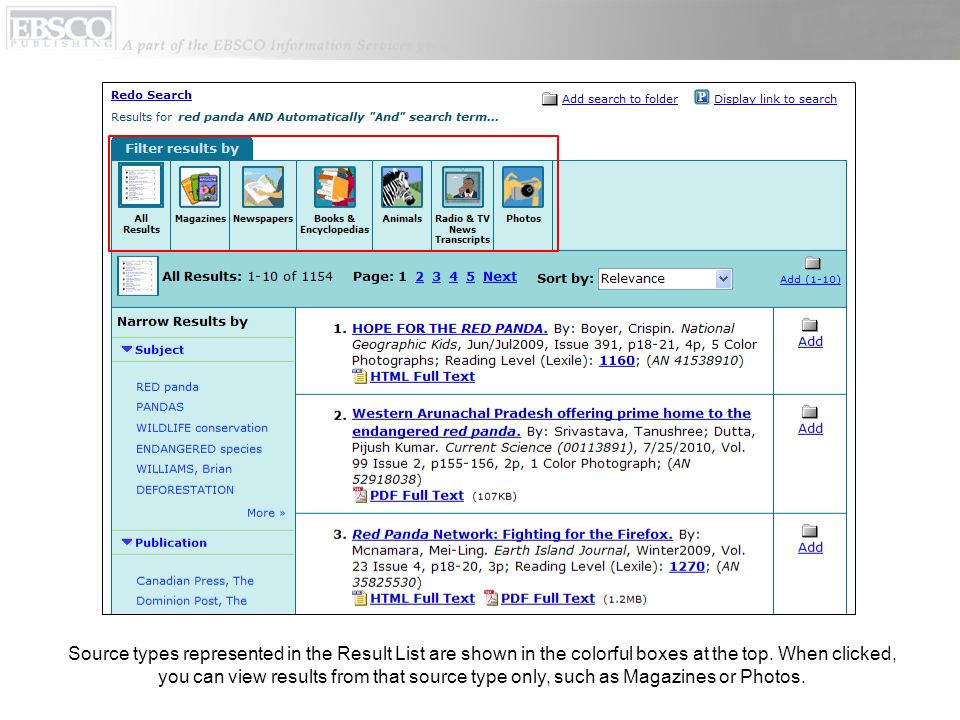Click PDF icon for result 2
The height and width of the screenshot is (720, 960).
(359, 495)
